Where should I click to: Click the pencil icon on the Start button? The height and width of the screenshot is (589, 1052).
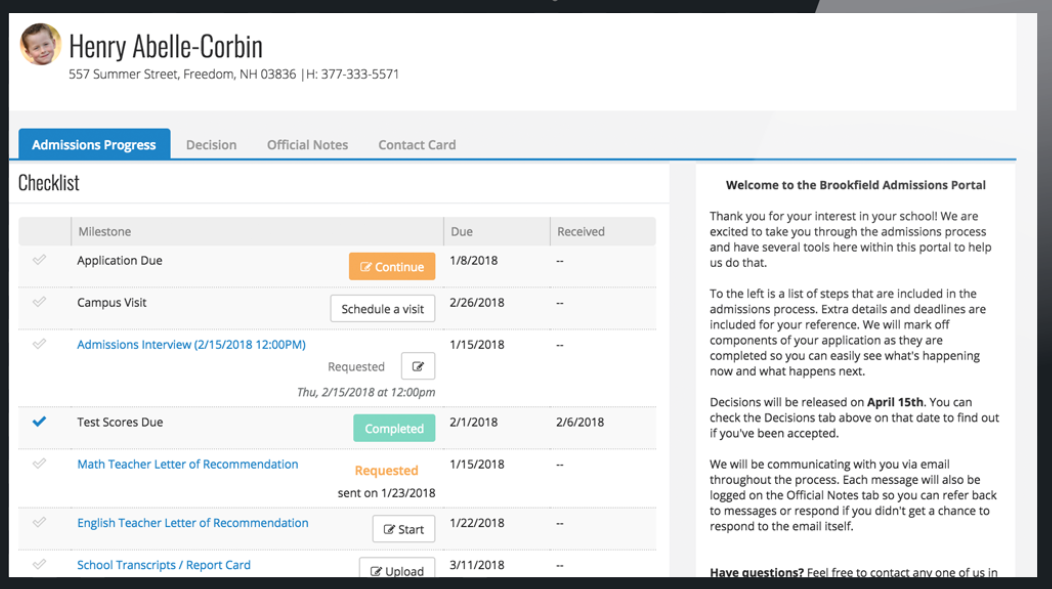(390, 529)
